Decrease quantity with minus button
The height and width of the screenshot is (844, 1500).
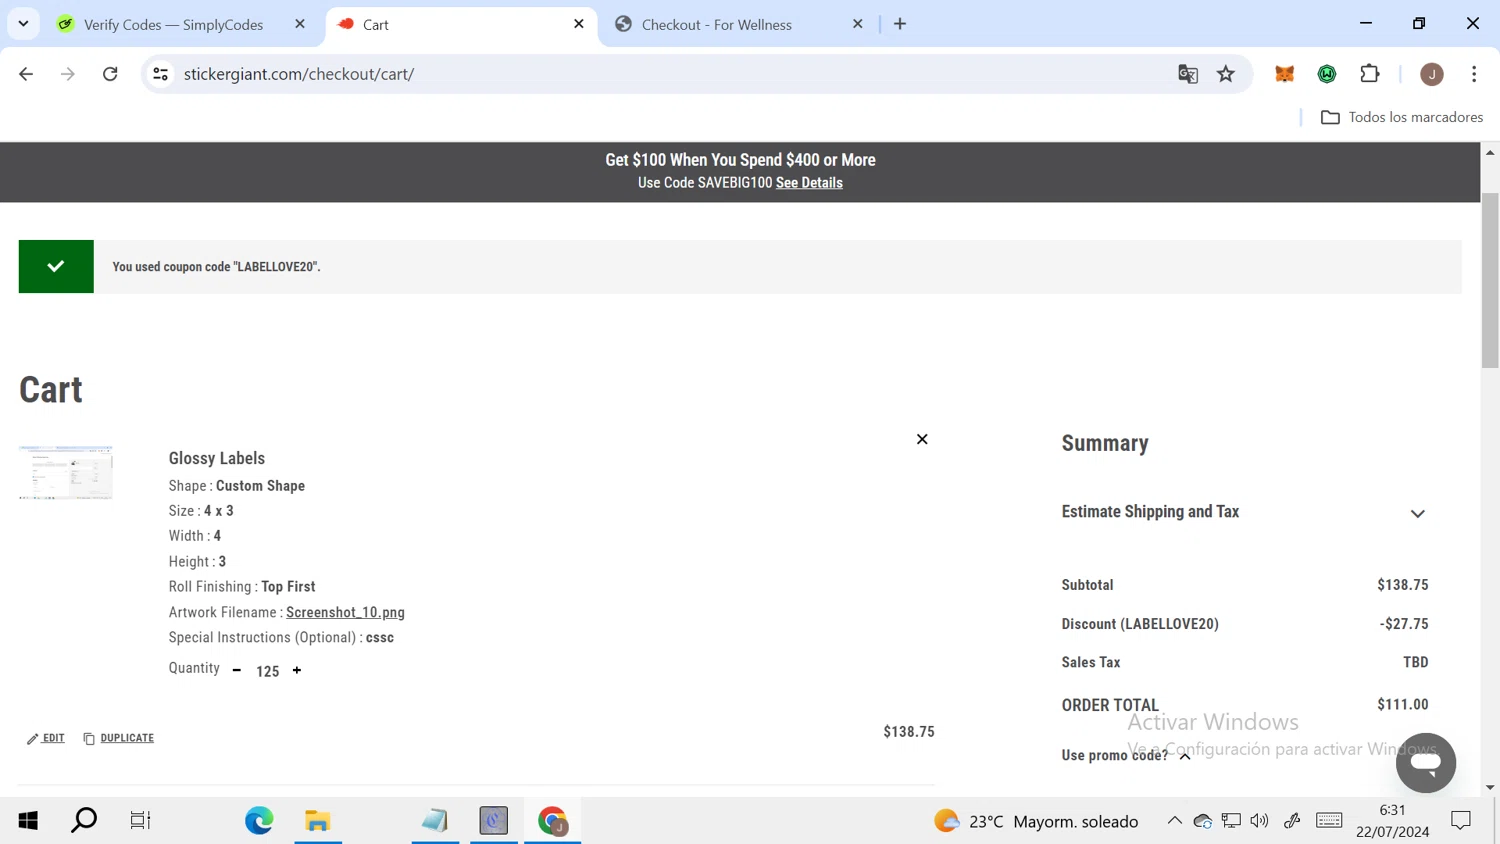(237, 670)
